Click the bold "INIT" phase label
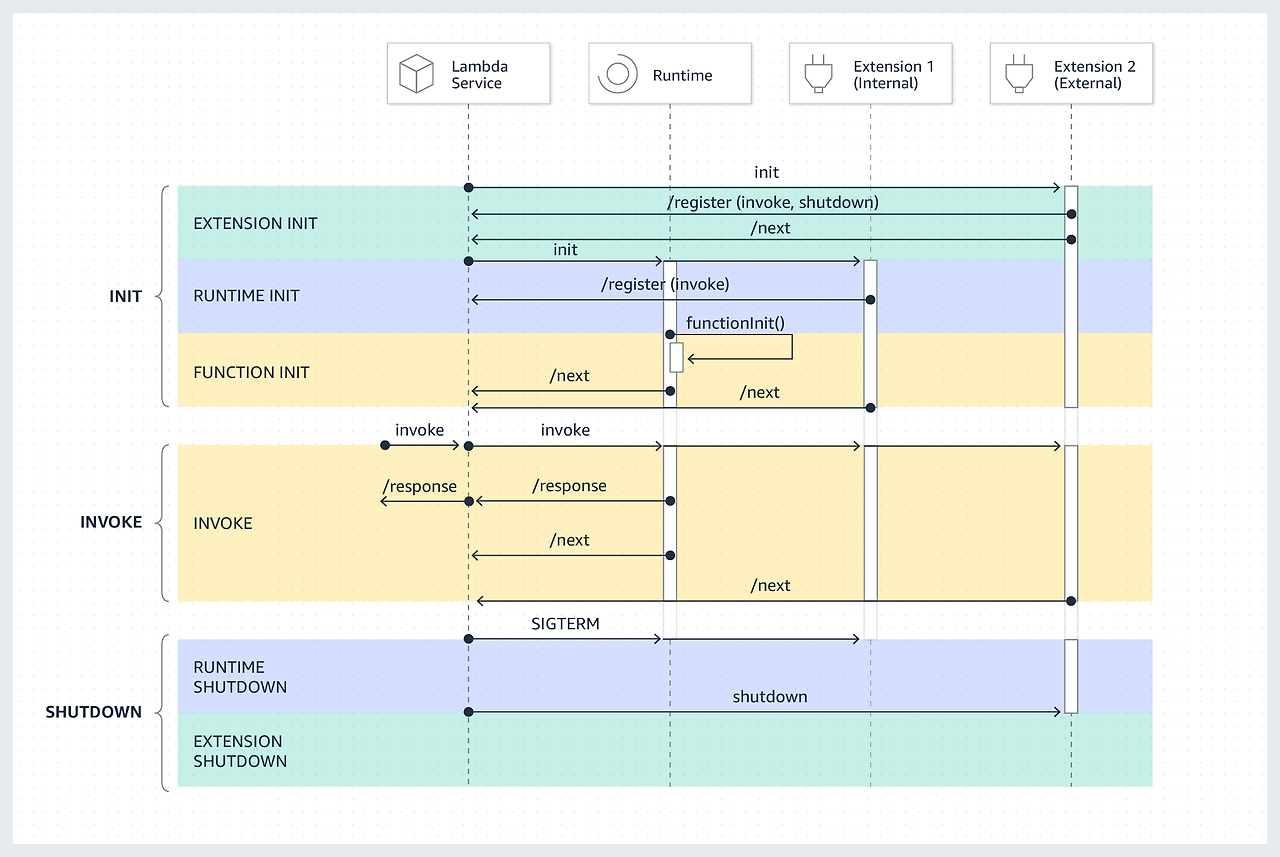The height and width of the screenshot is (857, 1280). [126, 297]
